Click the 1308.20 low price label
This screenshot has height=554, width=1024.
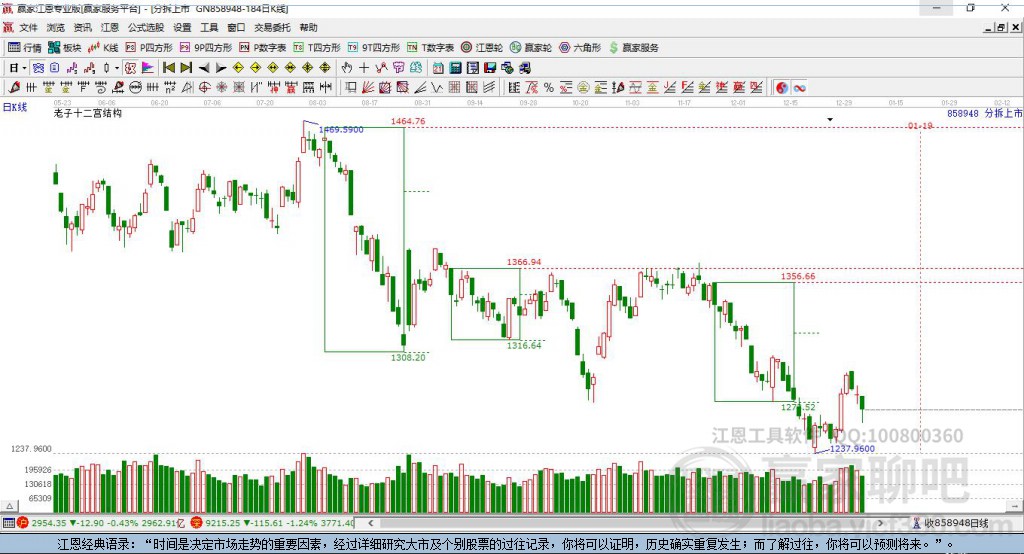(x=408, y=357)
